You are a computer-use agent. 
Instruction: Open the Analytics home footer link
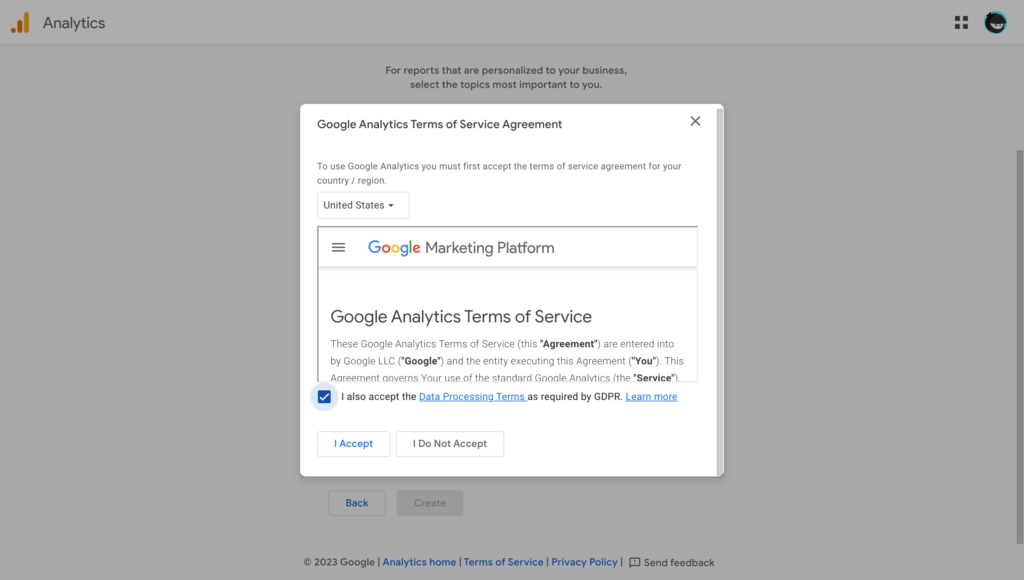coord(419,562)
